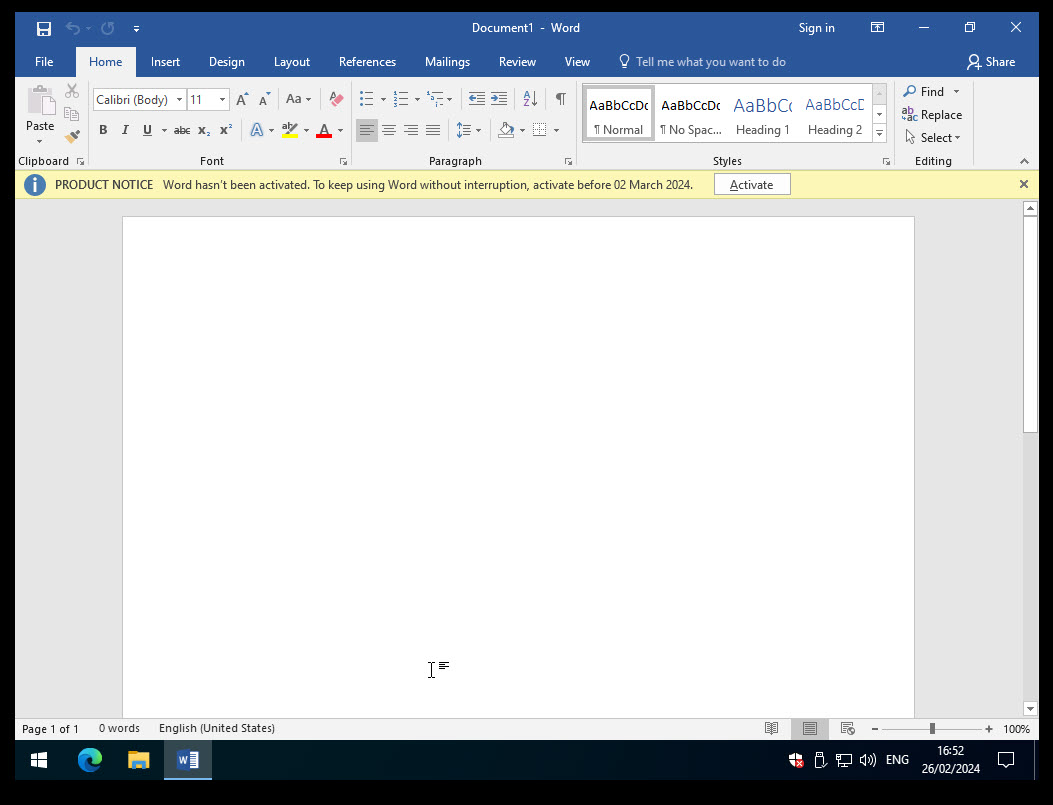This screenshot has width=1053, height=805.
Task: Click the zoom slider handle
Action: point(932,729)
